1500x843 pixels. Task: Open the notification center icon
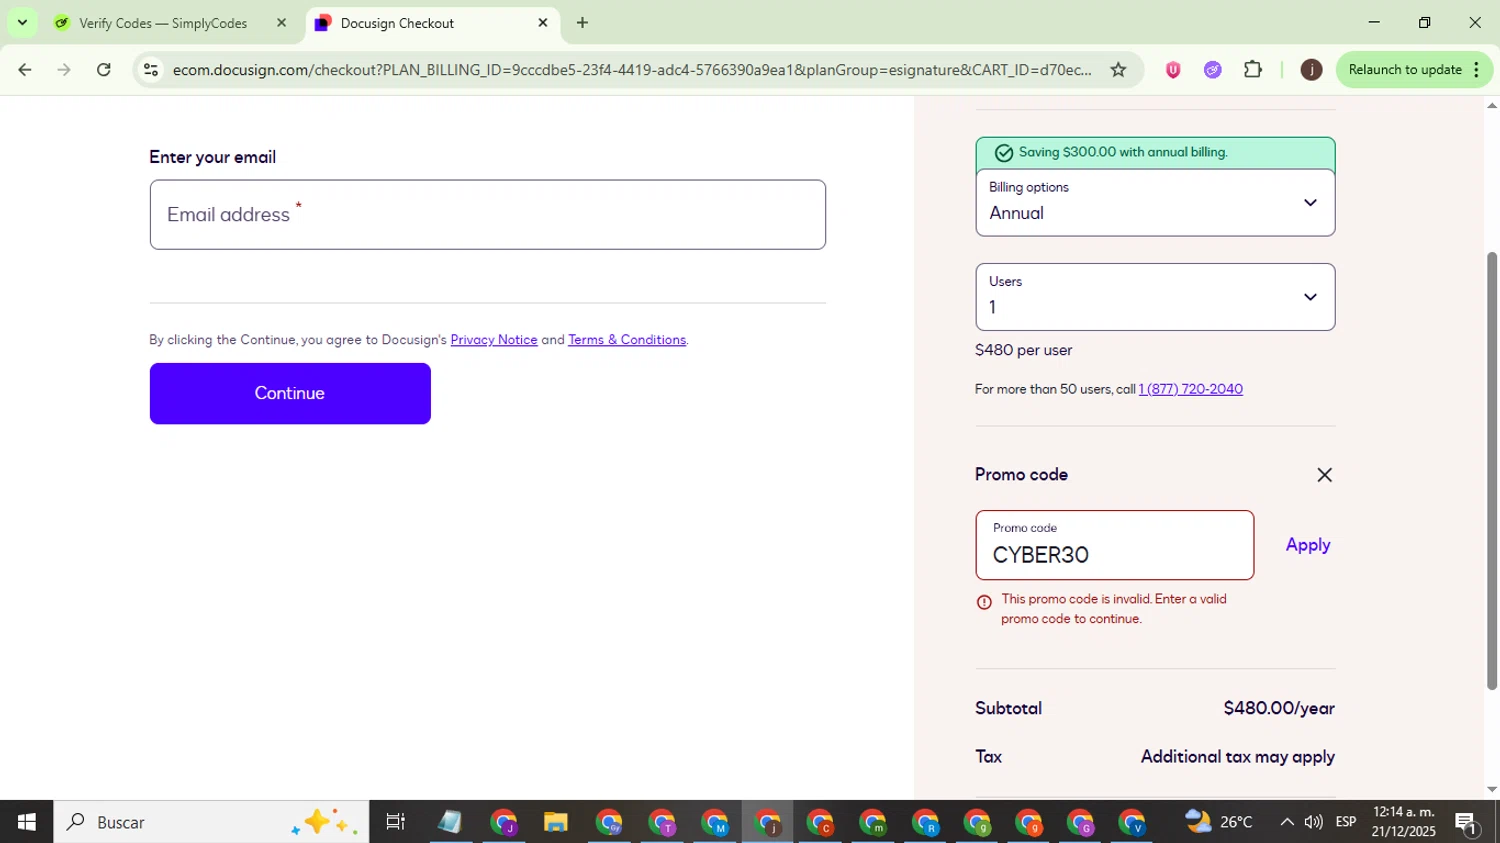pos(1468,822)
